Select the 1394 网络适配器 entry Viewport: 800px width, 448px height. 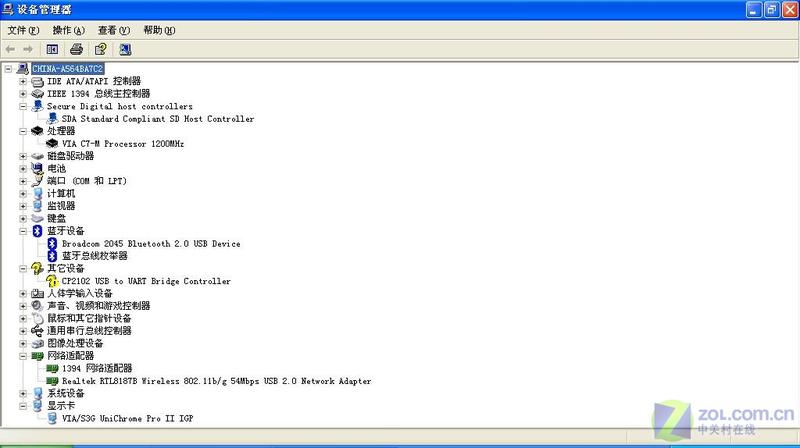click(97, 368)
